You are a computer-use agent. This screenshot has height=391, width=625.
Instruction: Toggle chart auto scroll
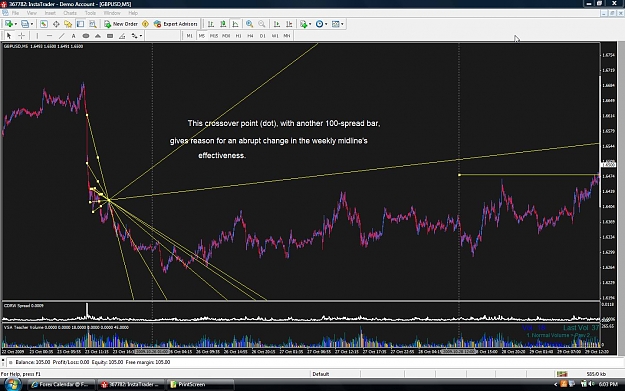[x=277, y=24]
